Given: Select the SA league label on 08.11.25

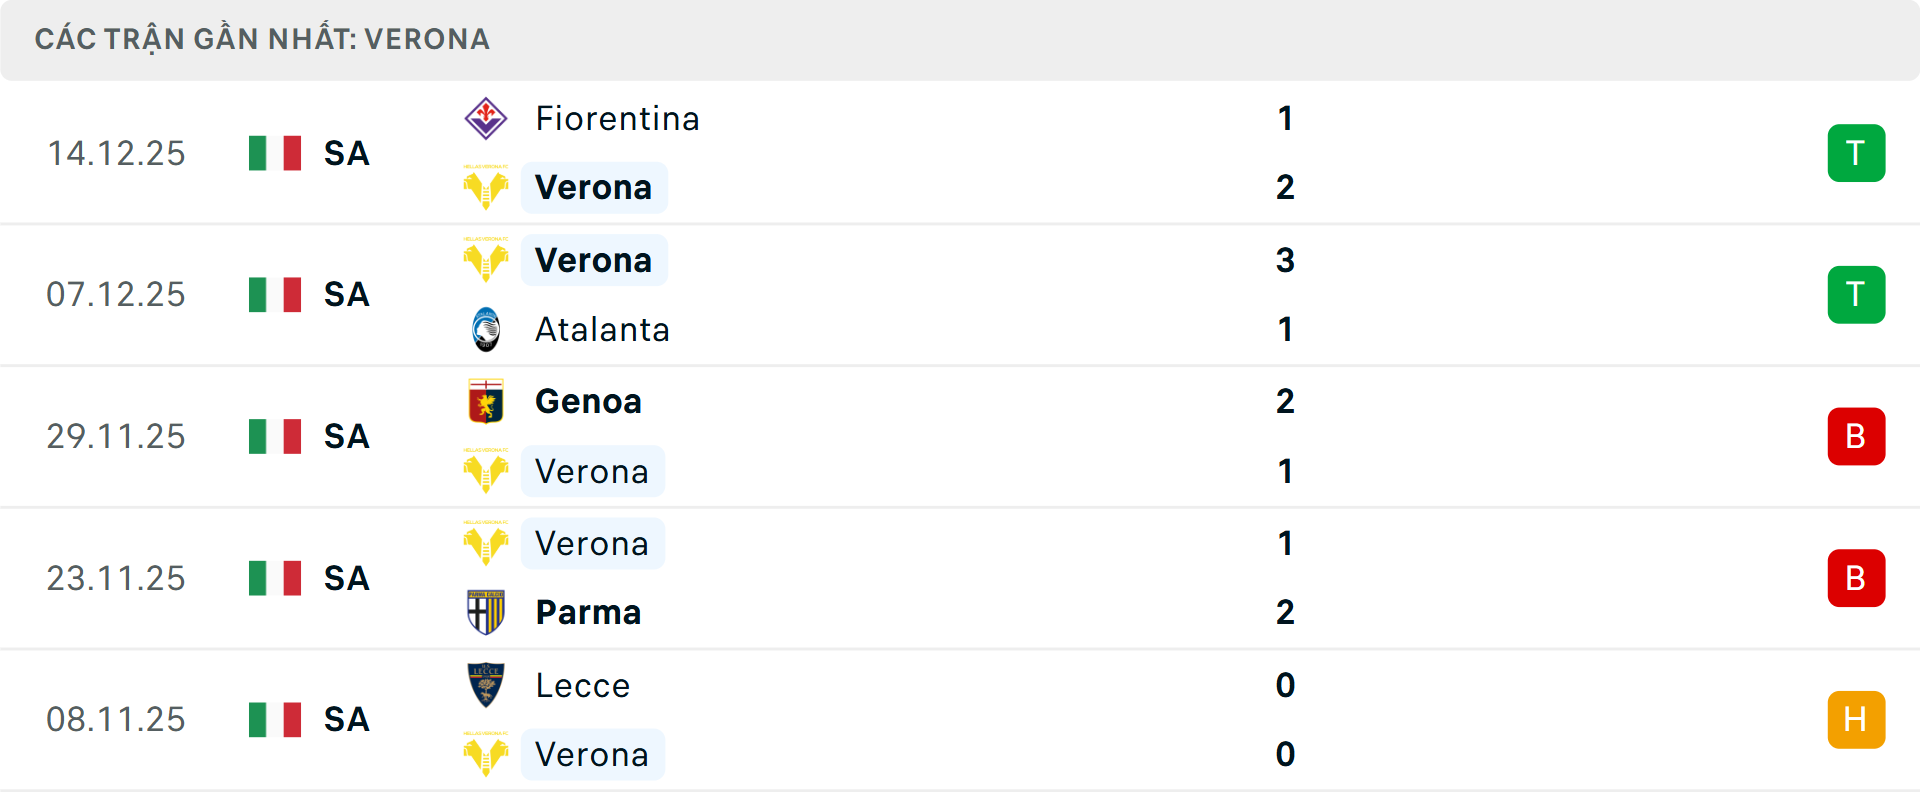Looking at the screenshot, I should pos(347,720).
